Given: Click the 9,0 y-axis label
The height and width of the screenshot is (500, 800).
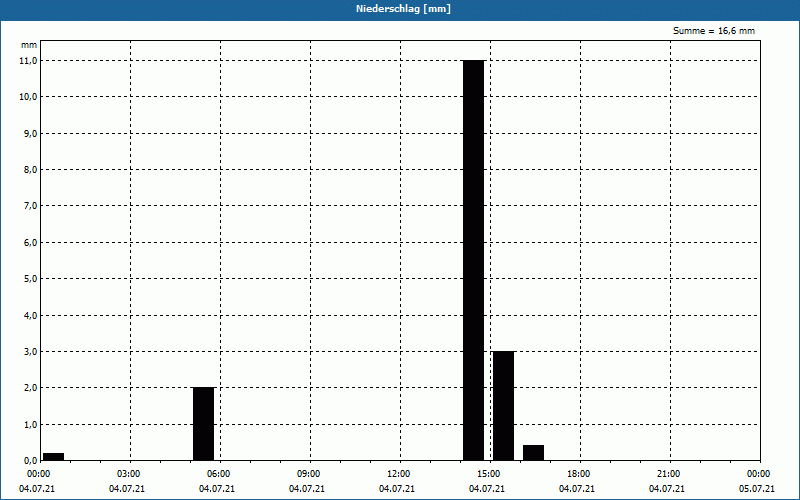Looking at the screenshot, I should (31, 133).
